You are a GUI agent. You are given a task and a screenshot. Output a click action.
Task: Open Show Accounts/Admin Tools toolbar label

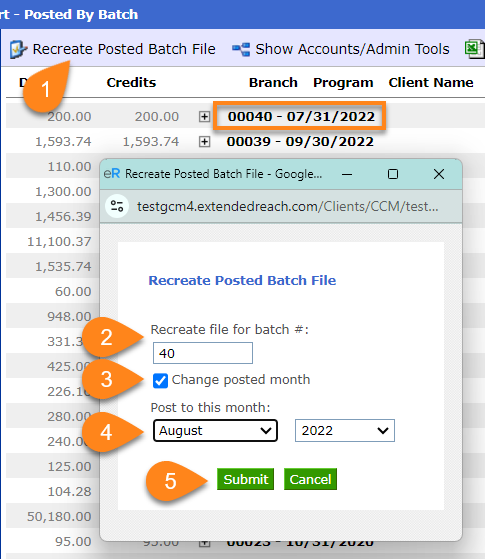coord(352,49)
